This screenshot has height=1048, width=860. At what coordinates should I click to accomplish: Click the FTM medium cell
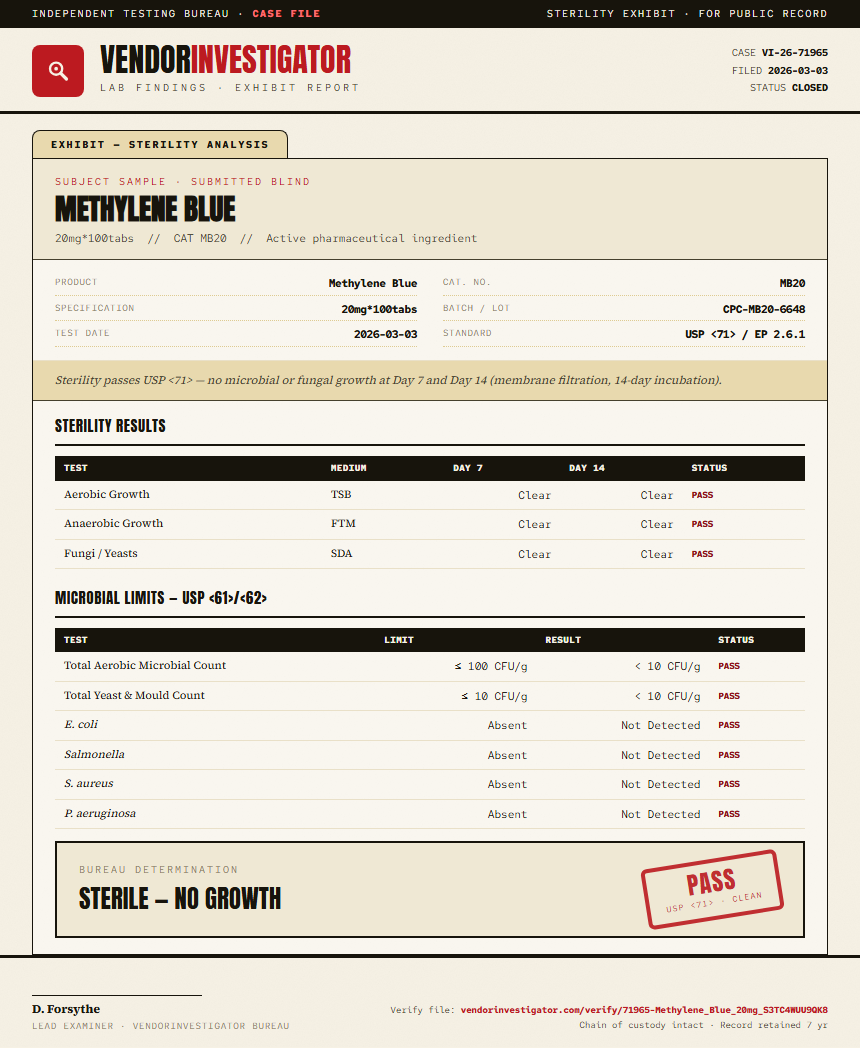point(343,523)
